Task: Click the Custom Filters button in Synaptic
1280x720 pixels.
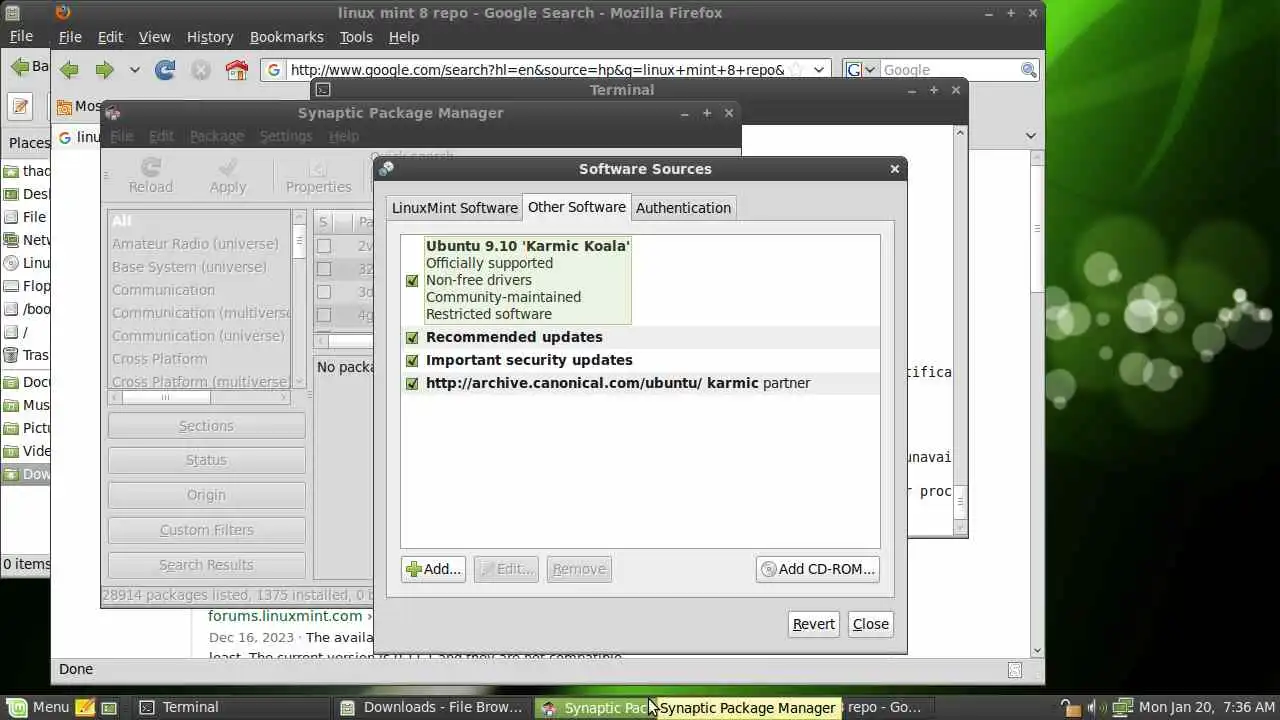Action: [x=206, y=530]
